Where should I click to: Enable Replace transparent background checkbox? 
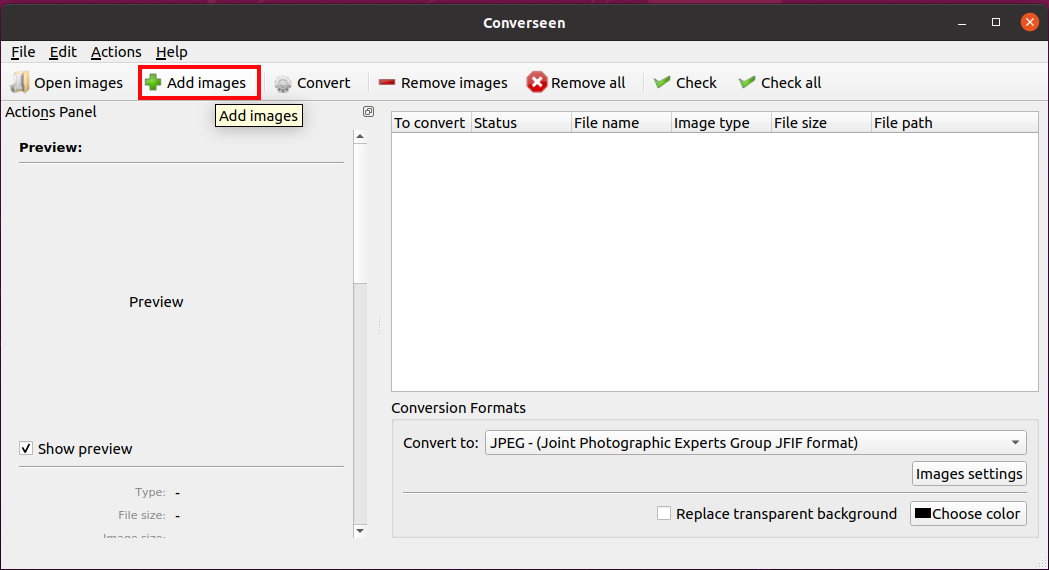click(664, 513)
